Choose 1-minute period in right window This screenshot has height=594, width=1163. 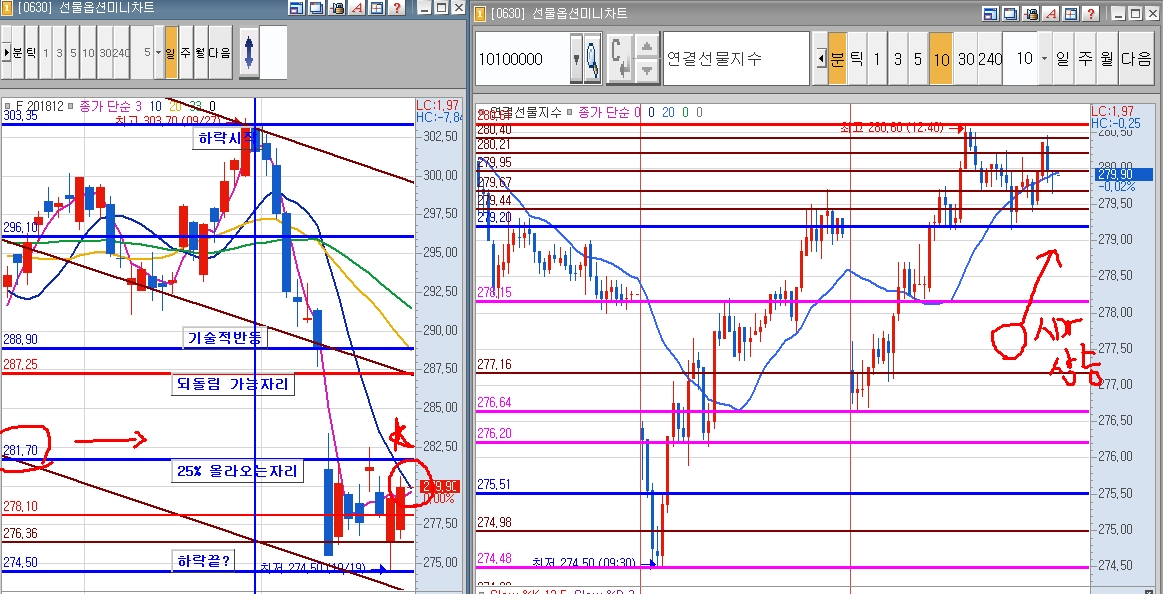click(877, 59)
